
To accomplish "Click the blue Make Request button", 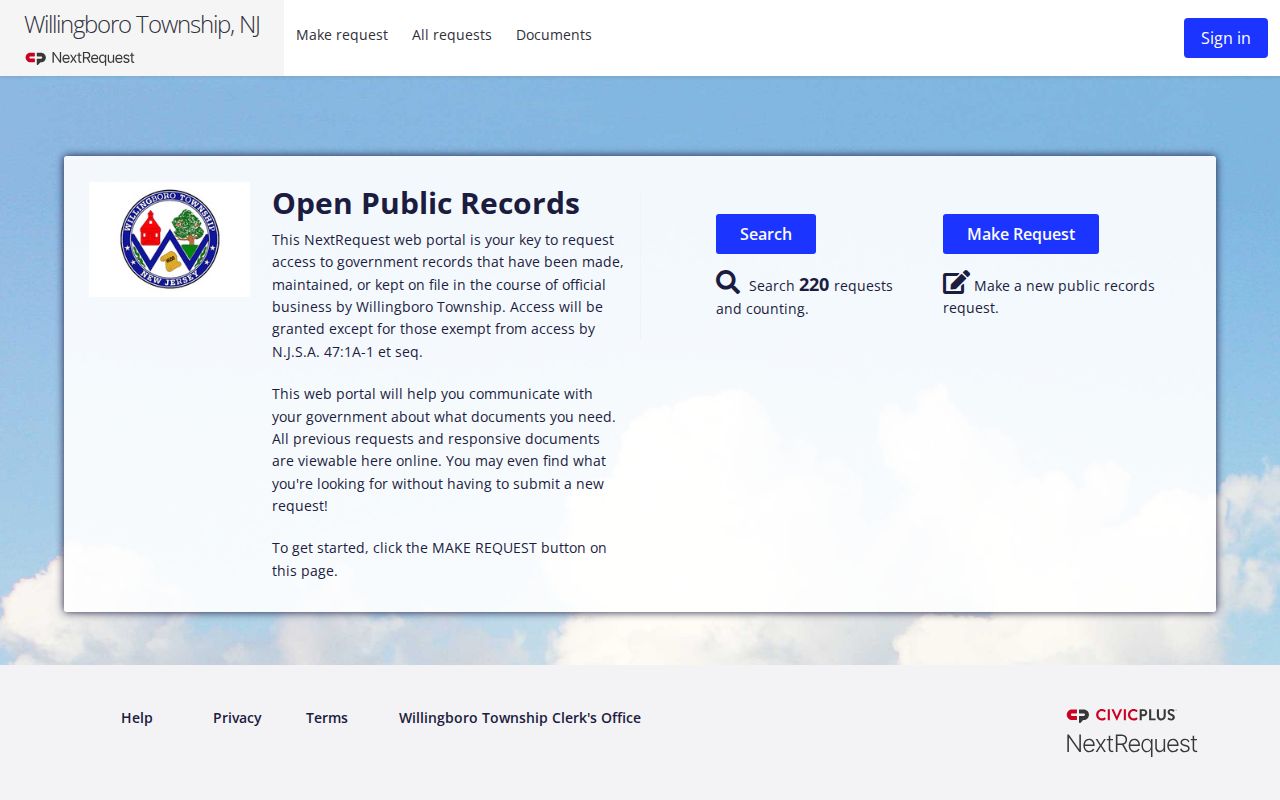I will point(1021,234).
